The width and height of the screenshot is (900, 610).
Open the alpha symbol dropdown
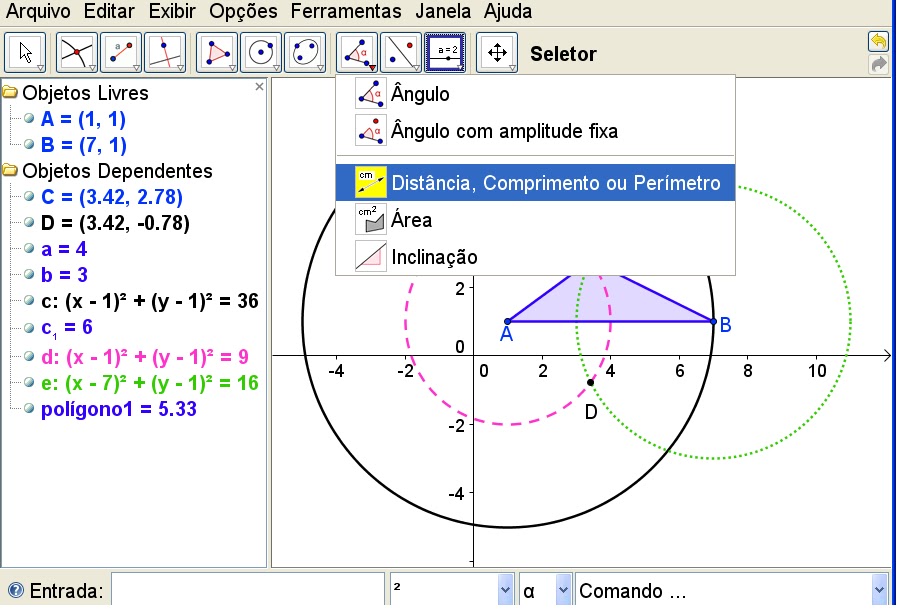(560, 590)
